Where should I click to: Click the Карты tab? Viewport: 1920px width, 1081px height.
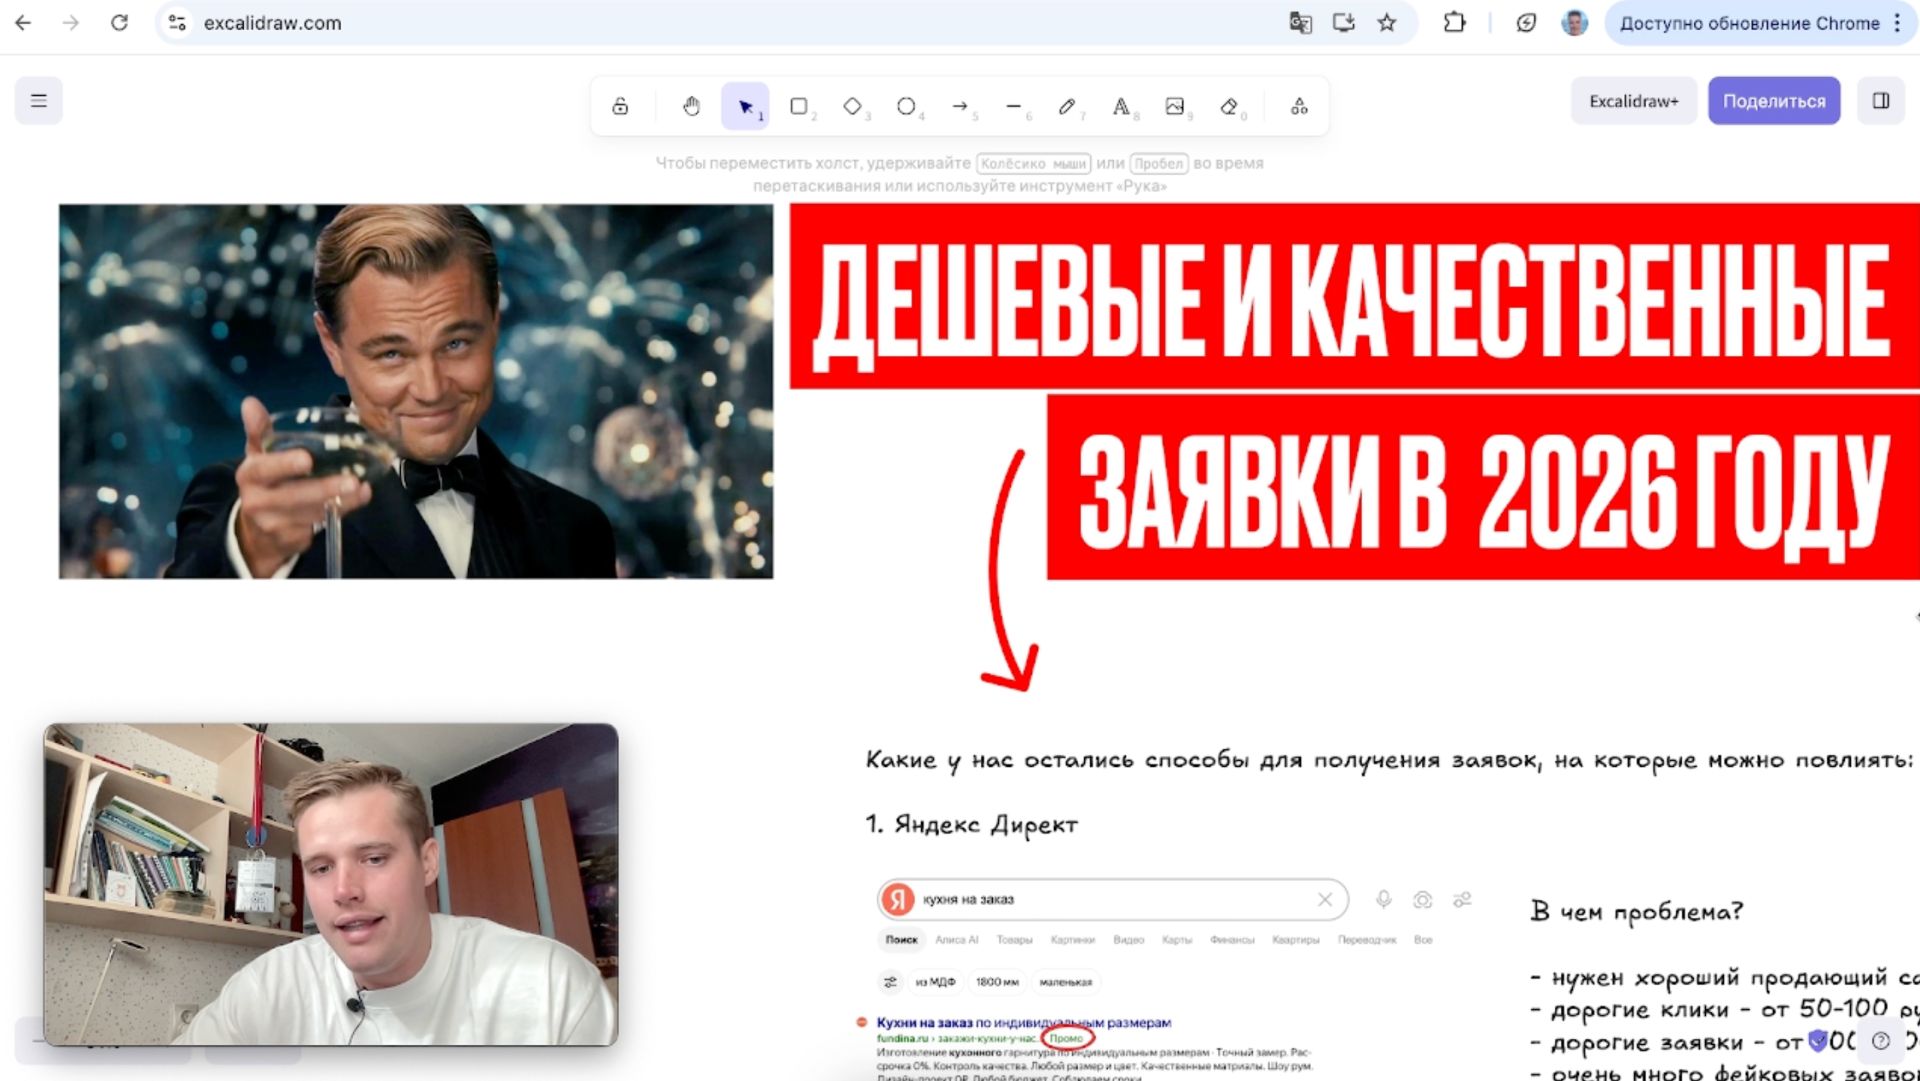click(1177, 940)
